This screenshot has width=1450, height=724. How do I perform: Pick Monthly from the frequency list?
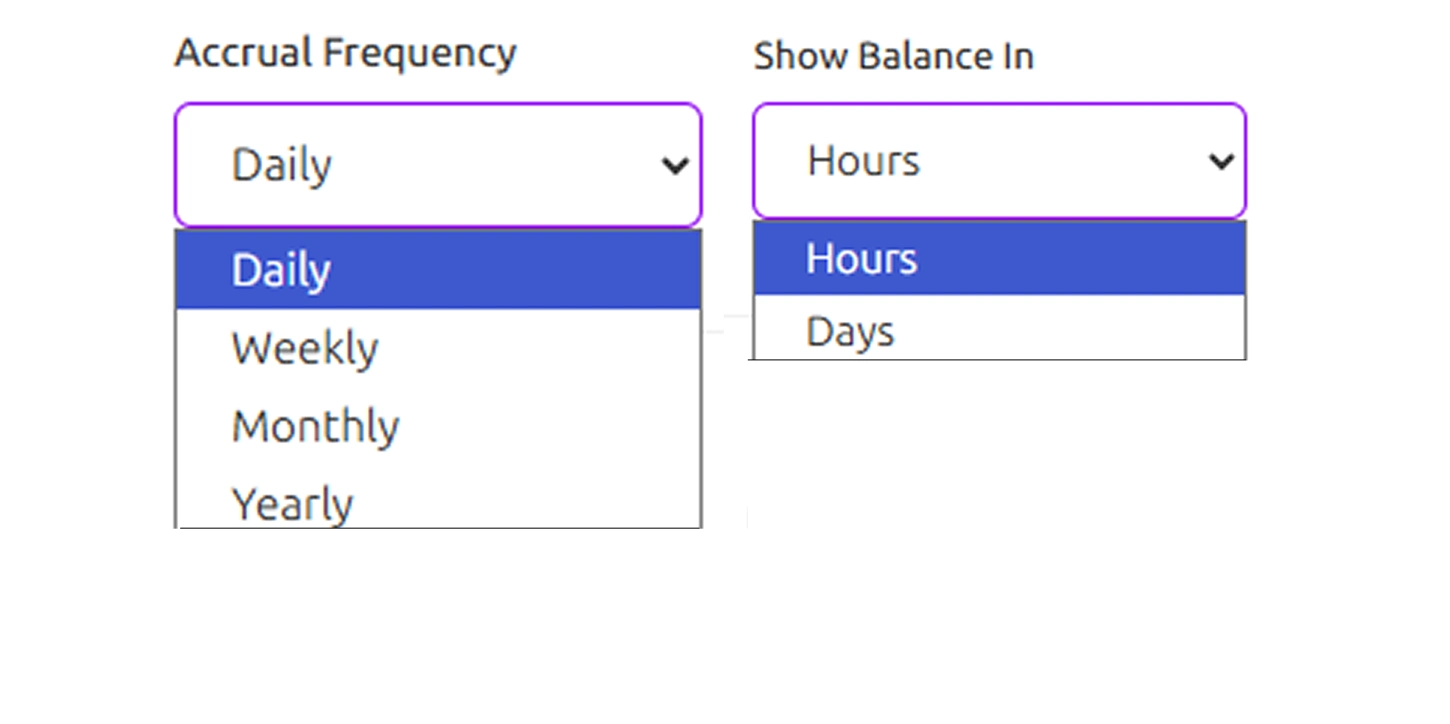pos(437,427)
